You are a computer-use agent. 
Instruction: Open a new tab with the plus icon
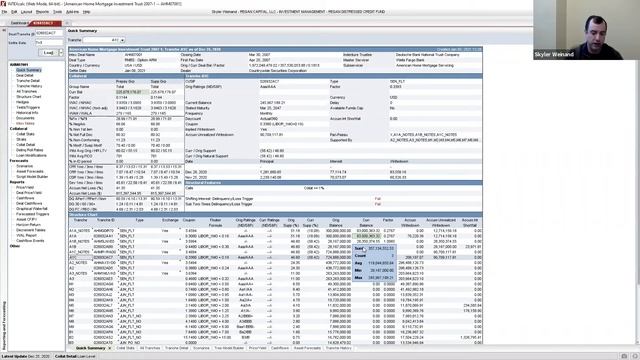[67, 23]
